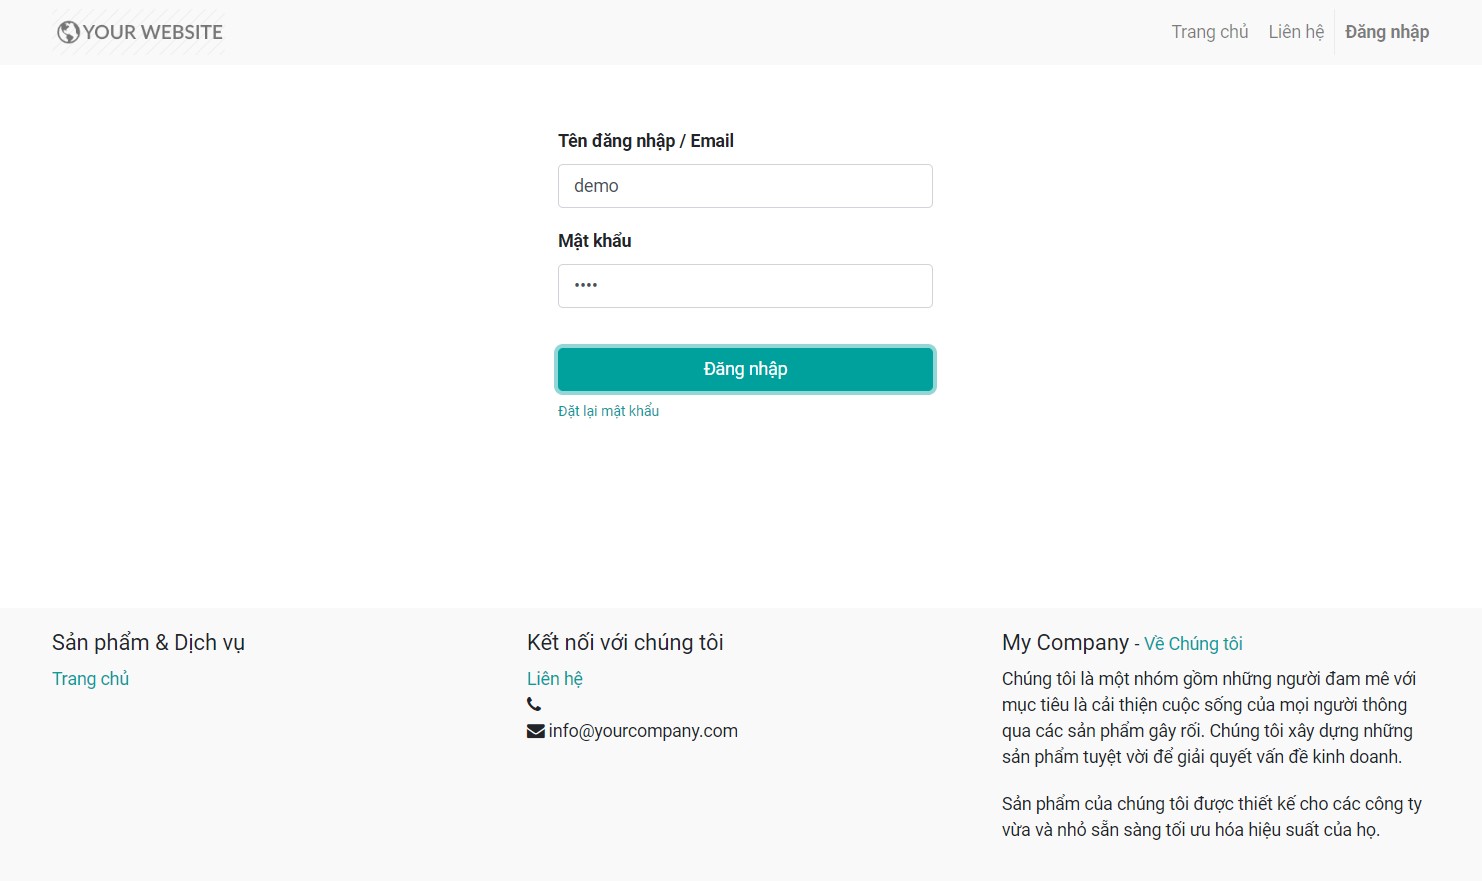Click the info@yourcompany.com email address
The image size is (1482, 881).
pos(643,731)
